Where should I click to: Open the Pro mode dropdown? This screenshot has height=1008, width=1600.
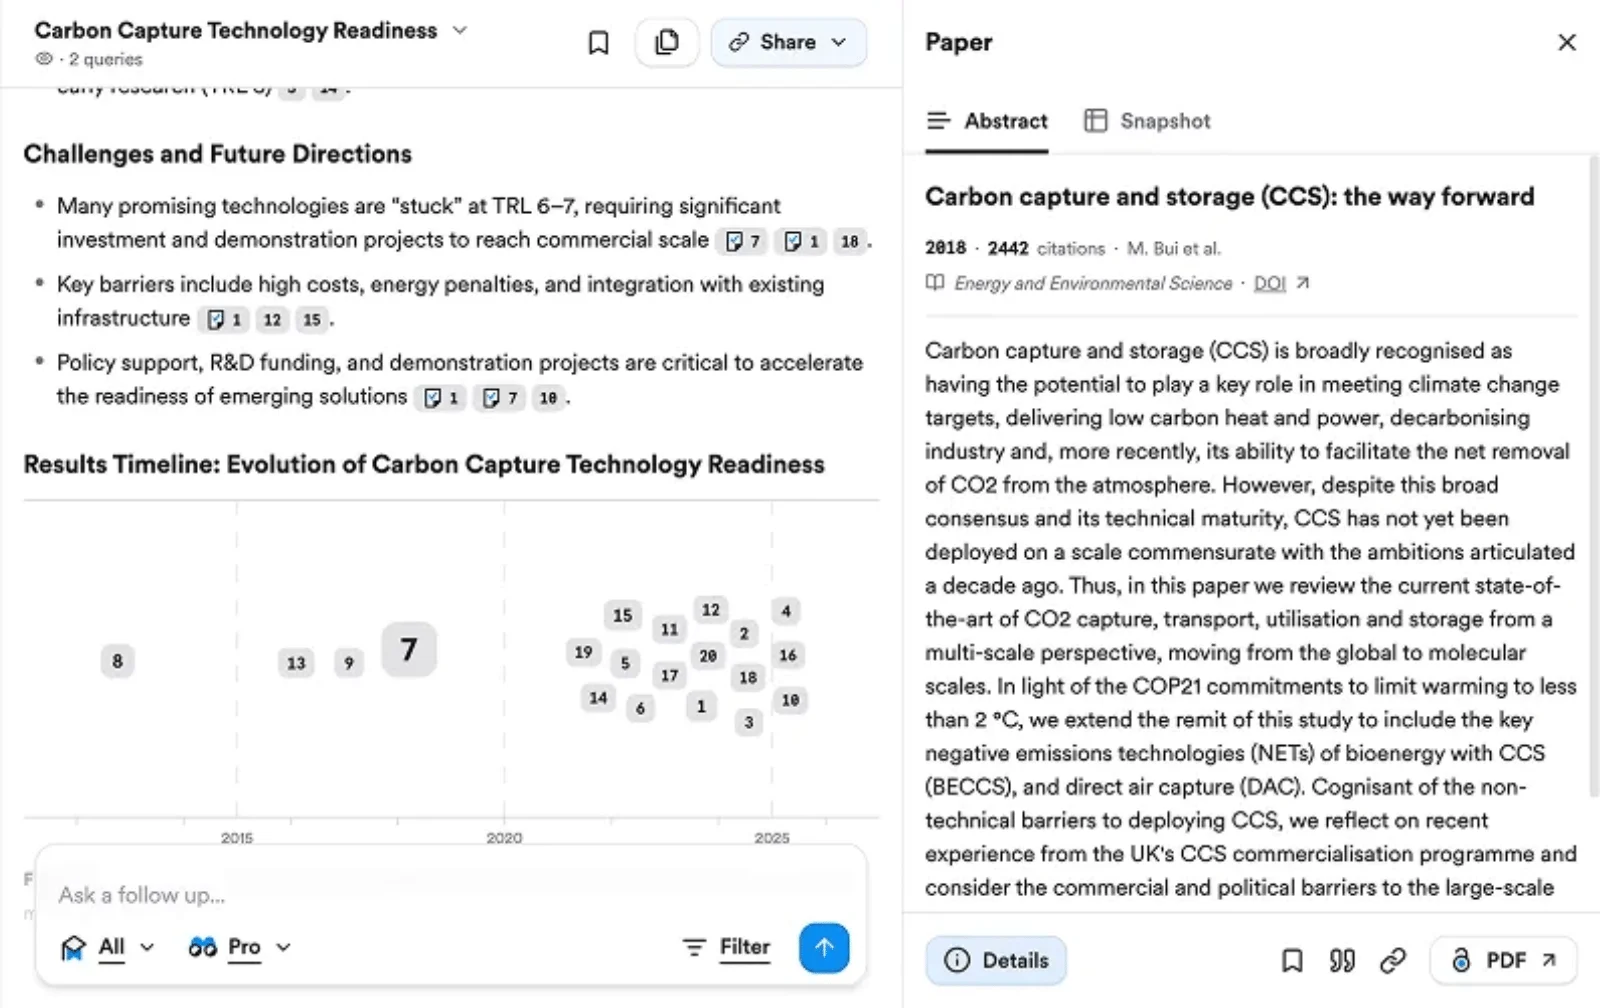coord(240,947)
